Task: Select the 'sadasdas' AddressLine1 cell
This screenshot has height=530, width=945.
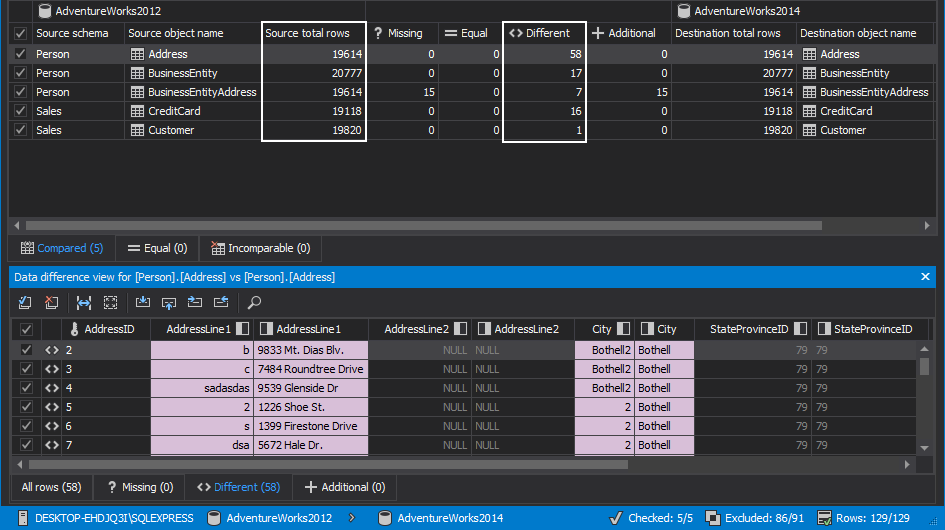Action: [x=202, y=388]
